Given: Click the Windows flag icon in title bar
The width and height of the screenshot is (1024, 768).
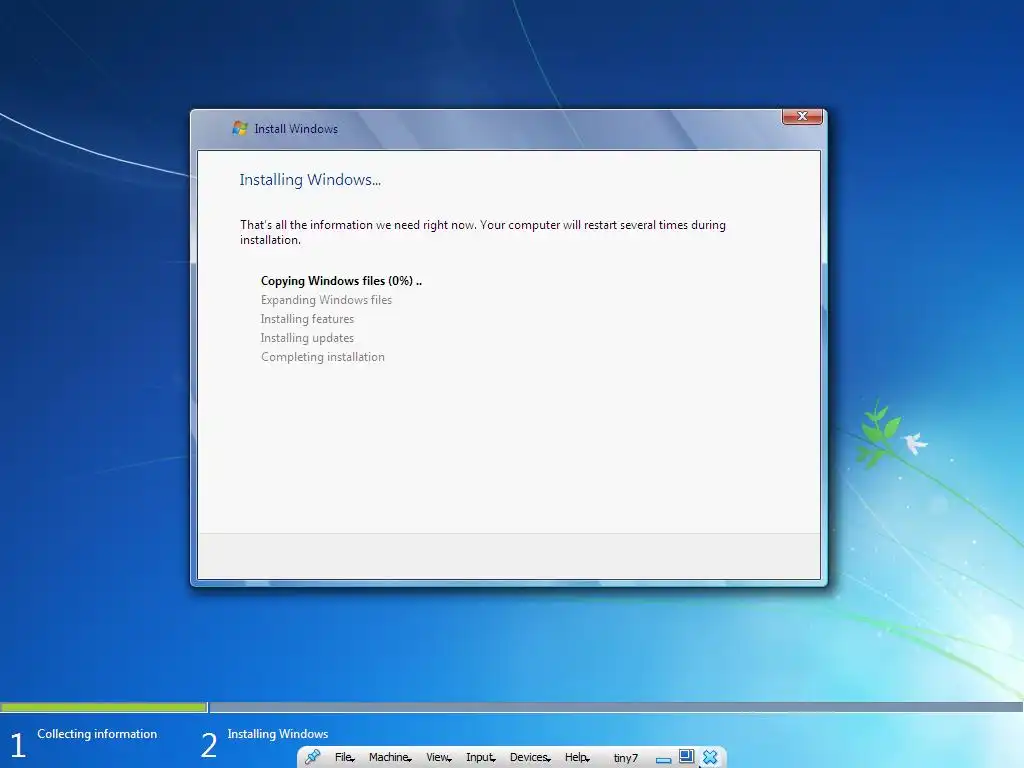Looking at the screenshot, I should [x=240, y=128].
